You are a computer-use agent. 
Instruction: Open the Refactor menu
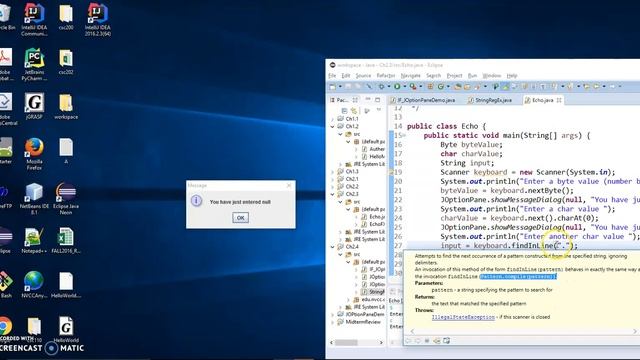385,76
